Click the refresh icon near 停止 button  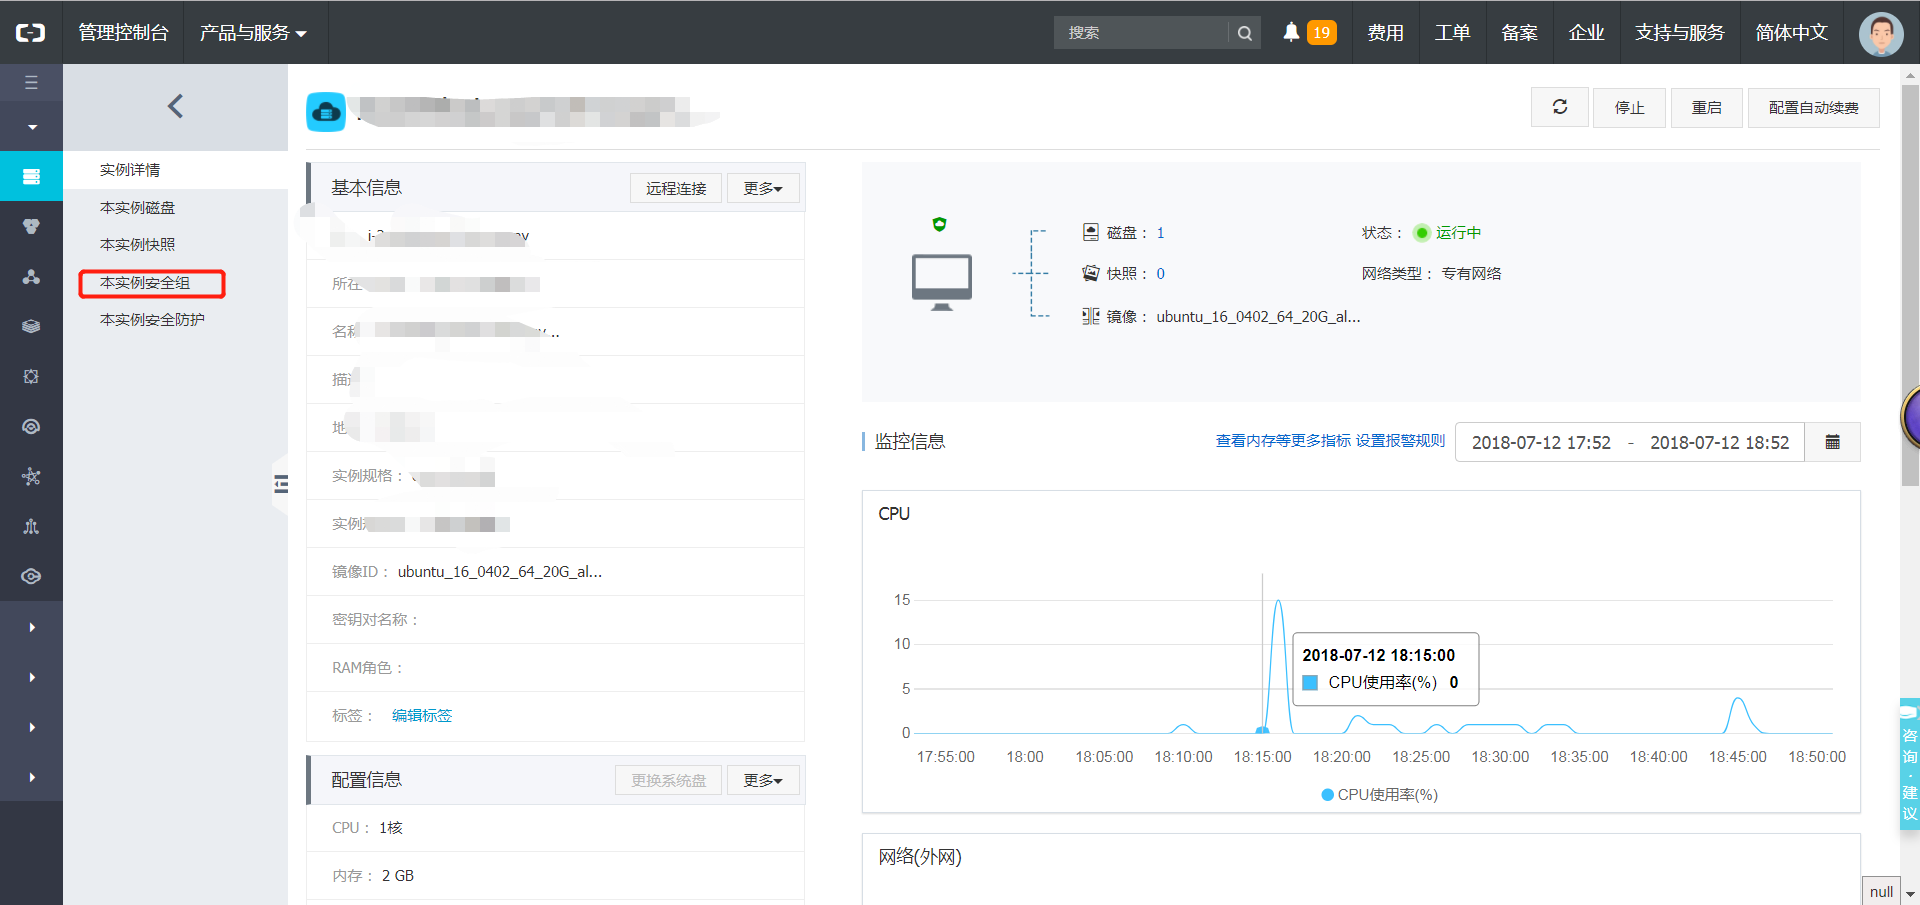pos(1559,107)
